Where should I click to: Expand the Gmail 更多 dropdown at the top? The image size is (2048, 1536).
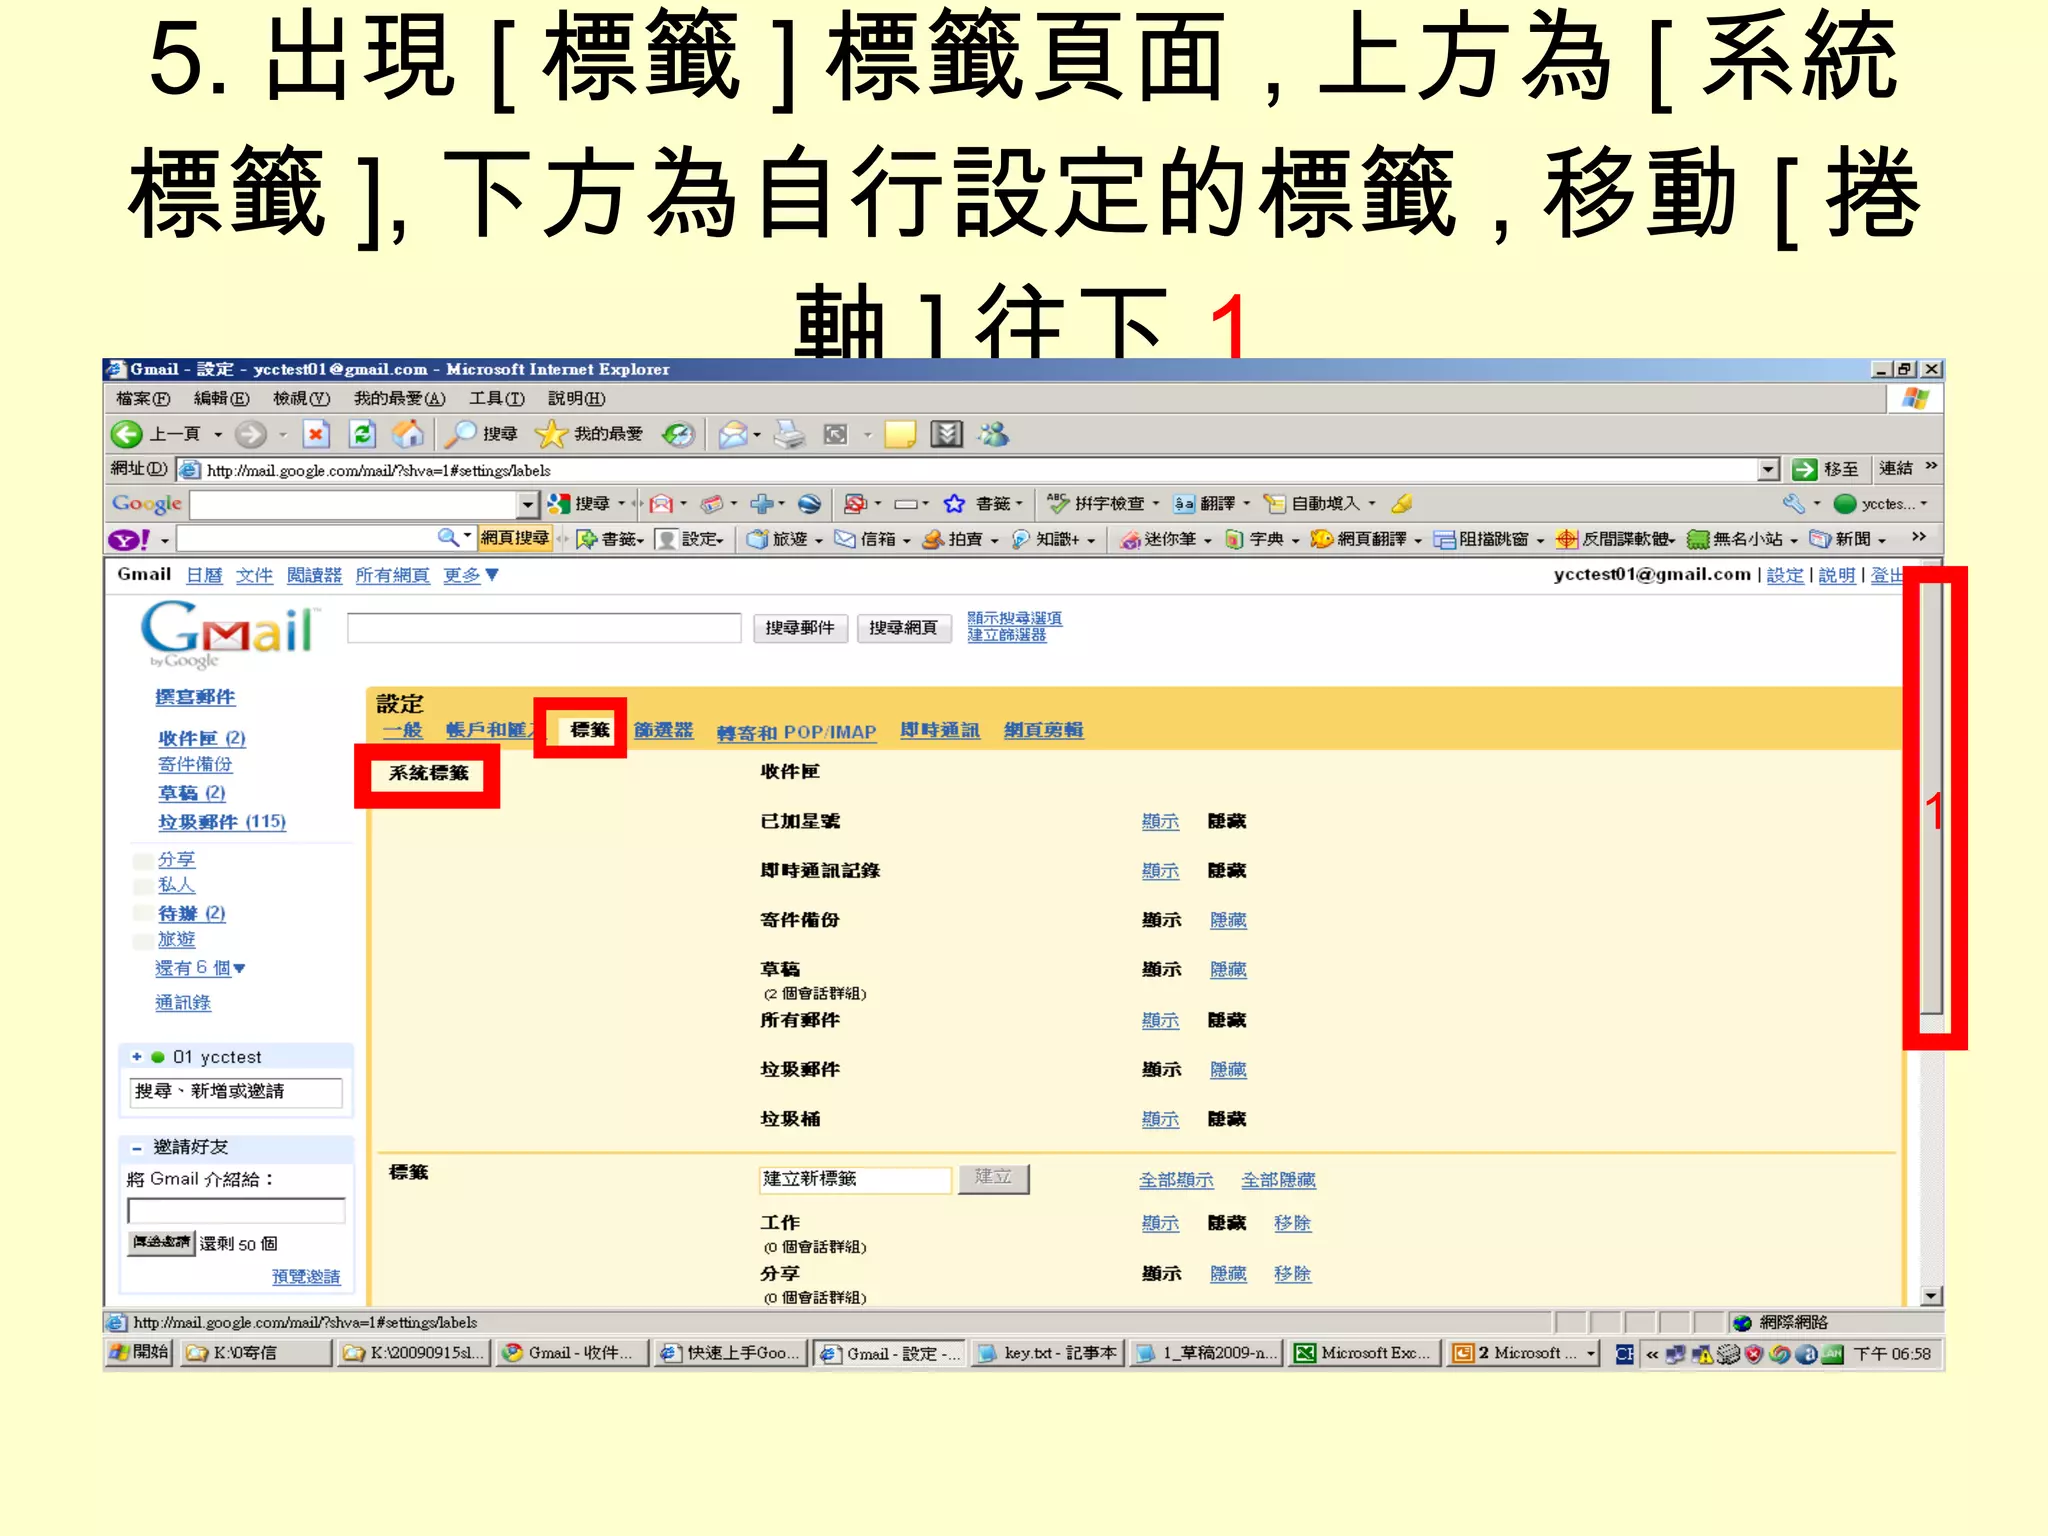(471, 575)
